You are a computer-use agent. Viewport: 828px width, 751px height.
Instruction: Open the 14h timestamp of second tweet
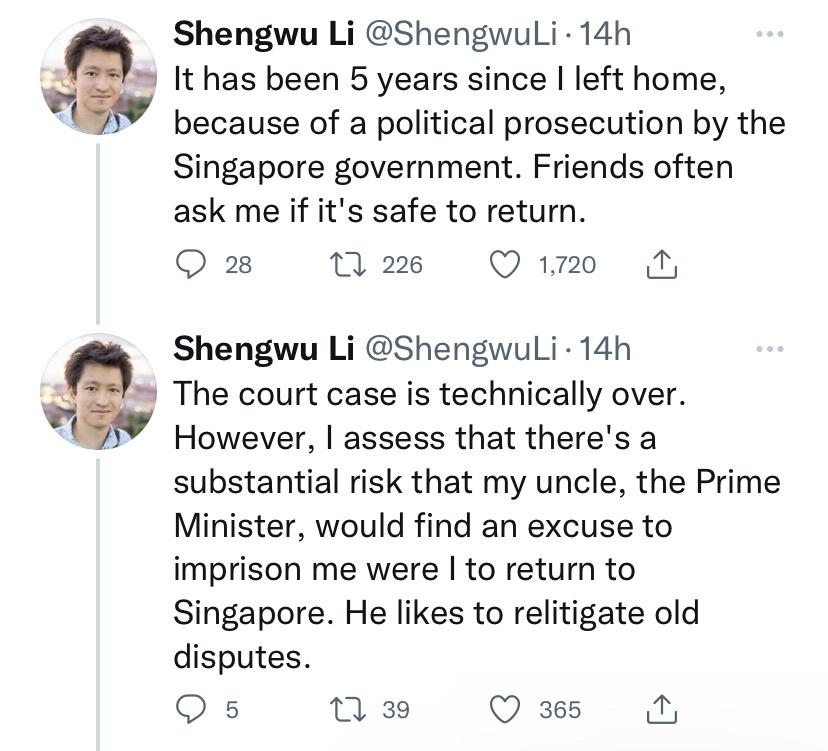coord(605,348)
